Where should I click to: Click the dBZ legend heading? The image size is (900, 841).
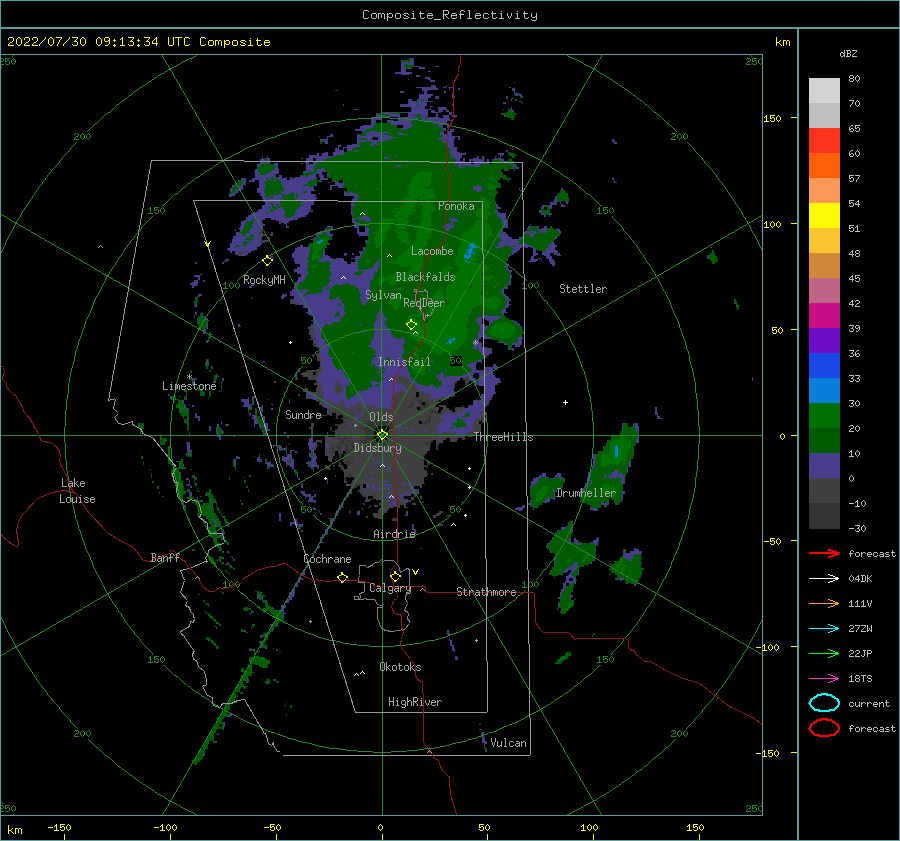coord(848,53)
